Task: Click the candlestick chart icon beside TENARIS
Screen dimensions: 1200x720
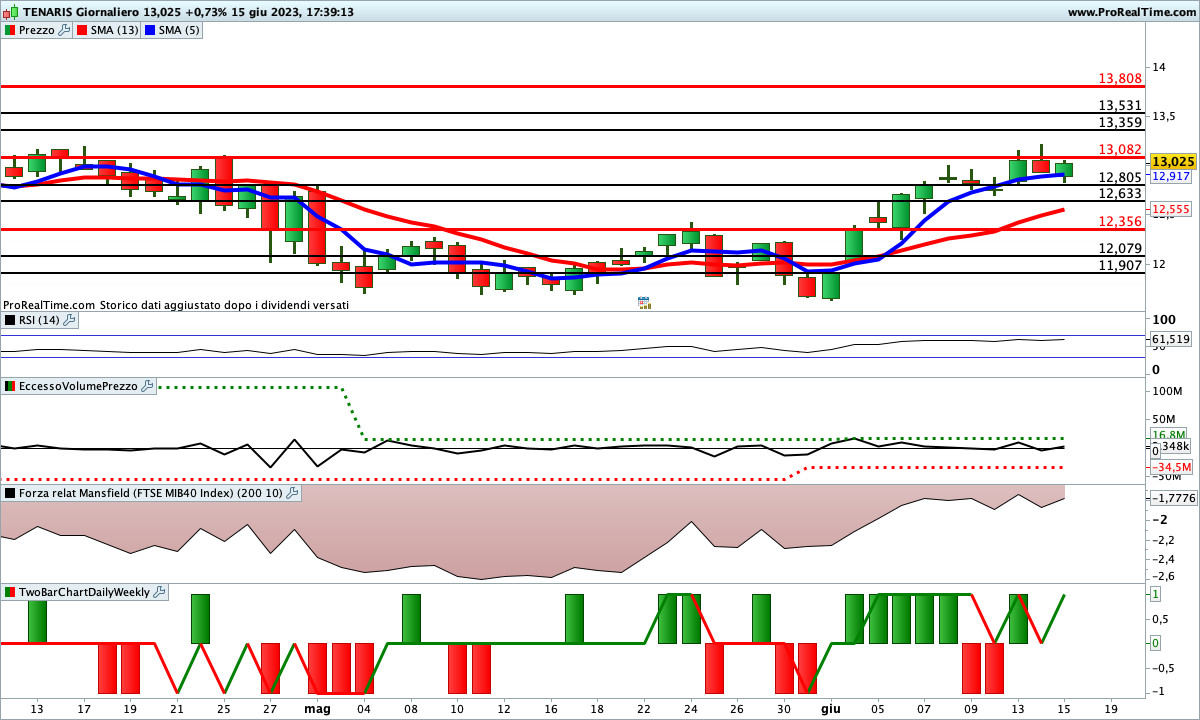Action: point(11,12)
